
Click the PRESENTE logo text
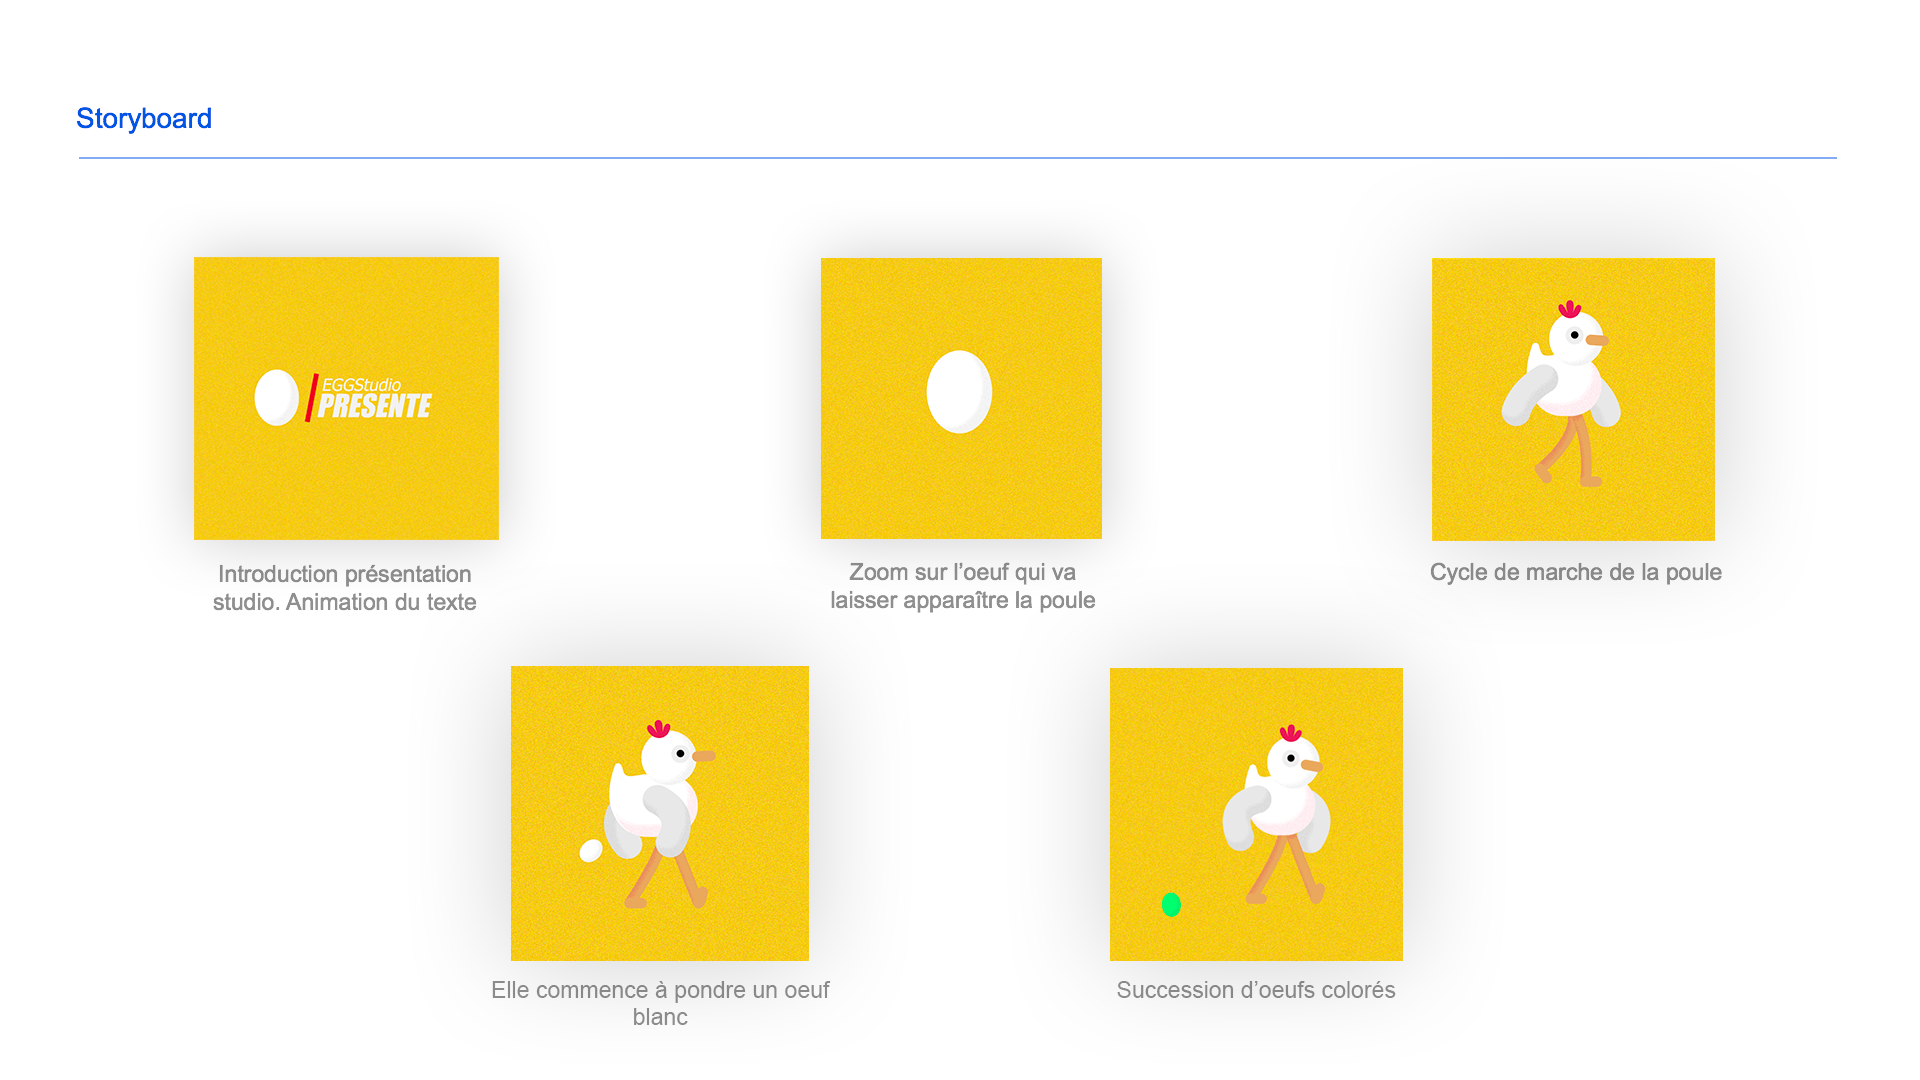375,405
